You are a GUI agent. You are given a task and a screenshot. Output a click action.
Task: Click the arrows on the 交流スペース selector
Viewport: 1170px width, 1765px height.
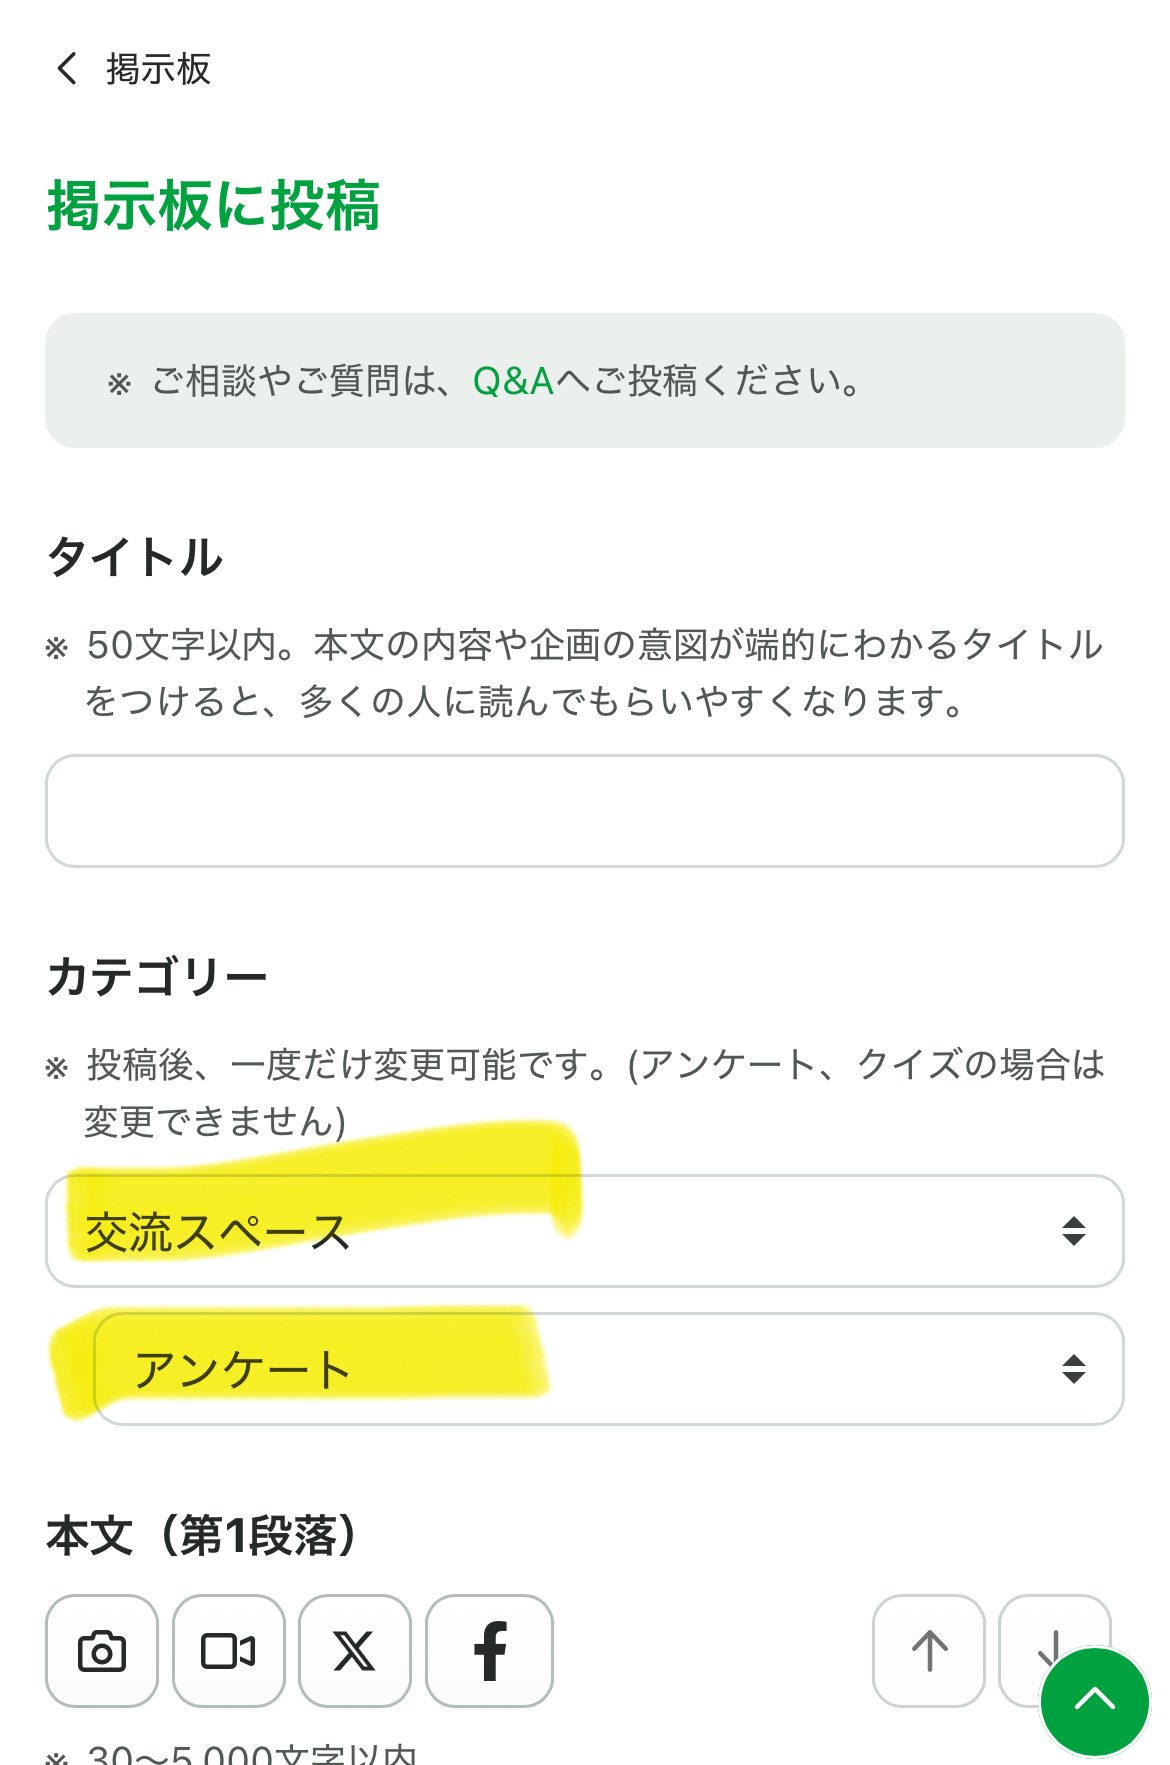coord(1073,1231)
